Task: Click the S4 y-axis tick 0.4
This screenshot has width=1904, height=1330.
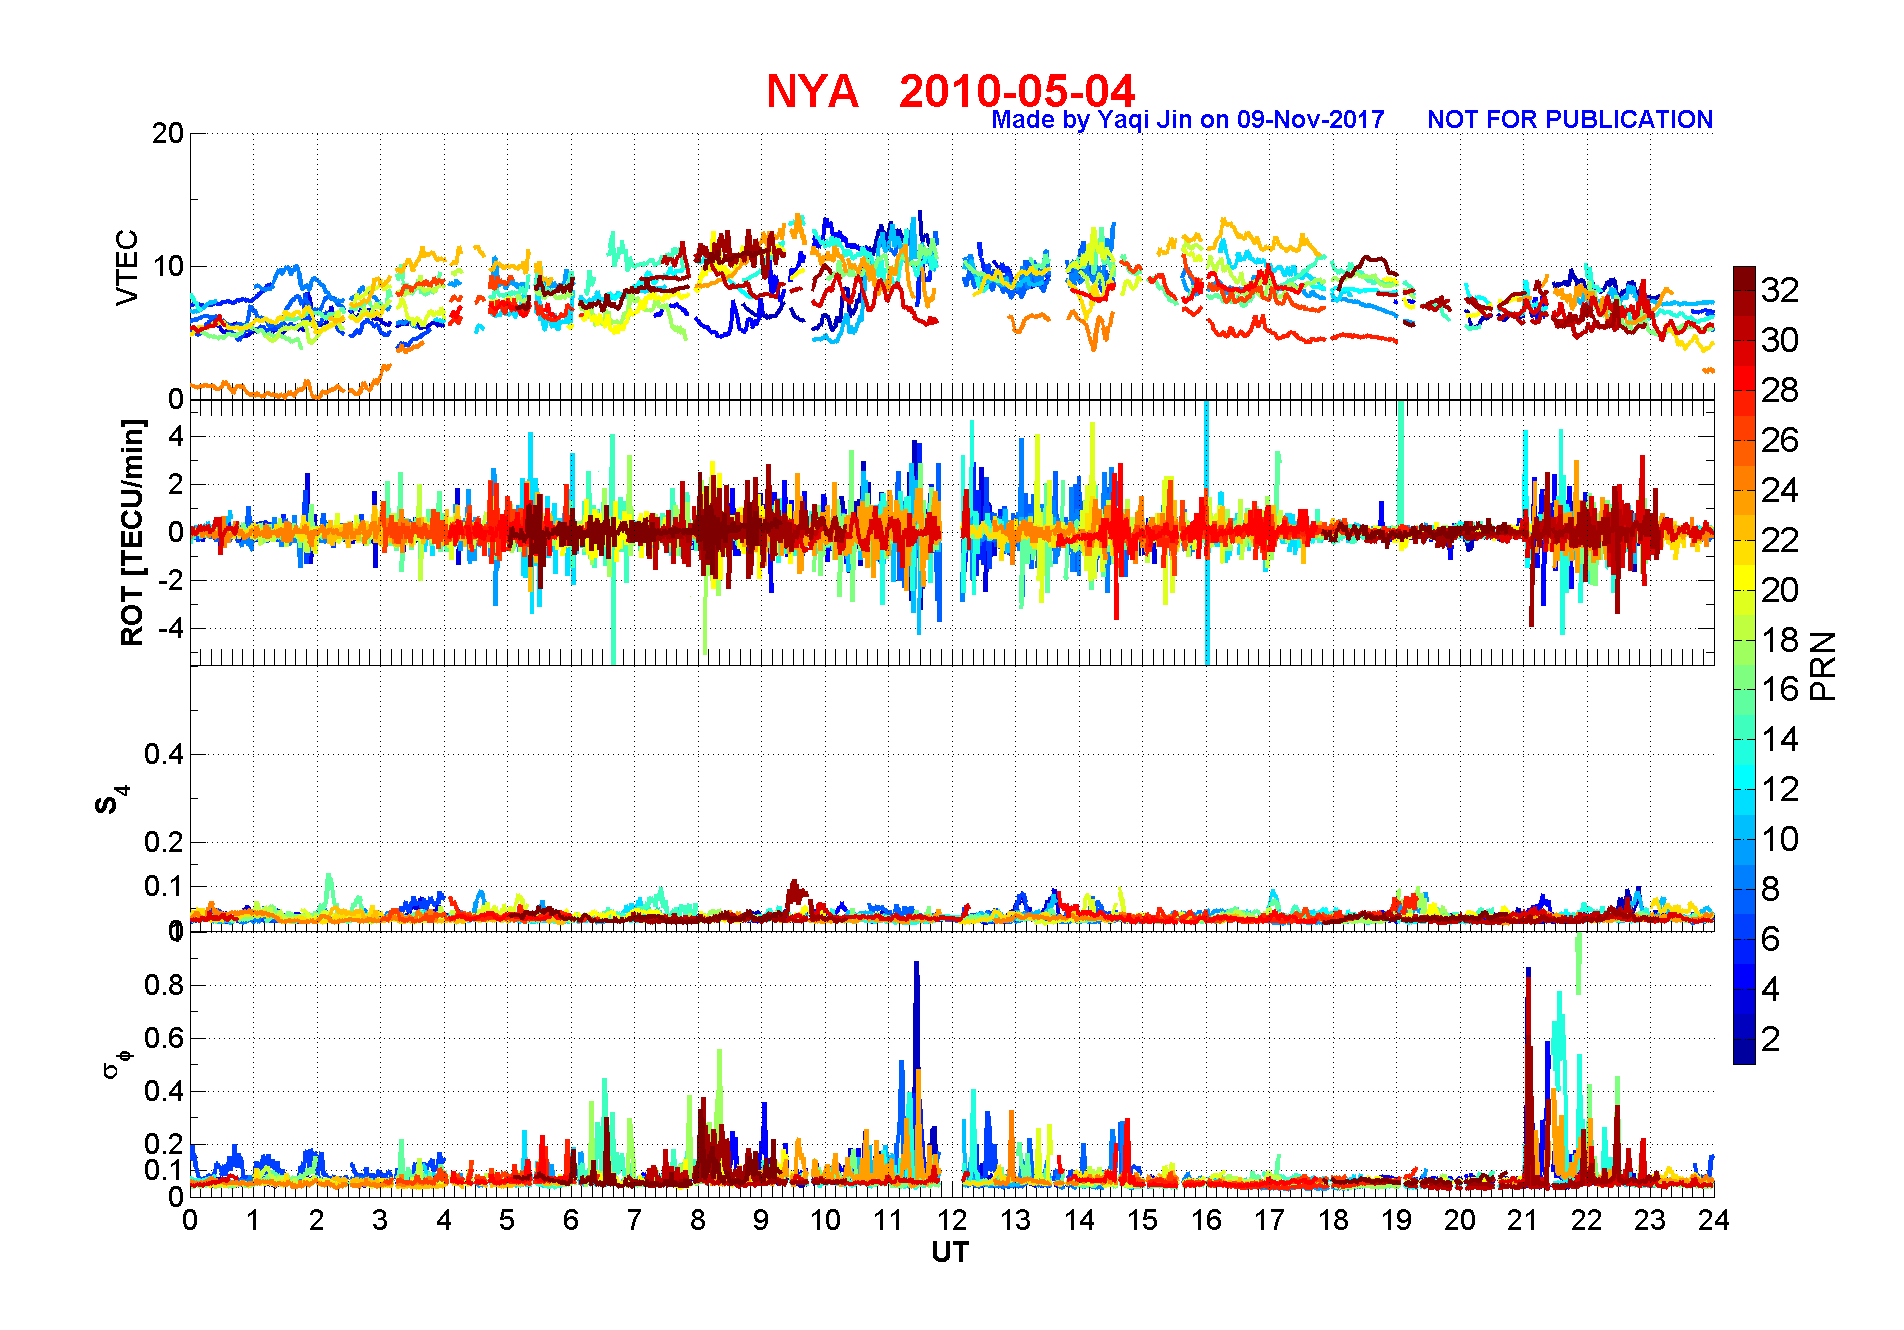Action: (164, 754)
